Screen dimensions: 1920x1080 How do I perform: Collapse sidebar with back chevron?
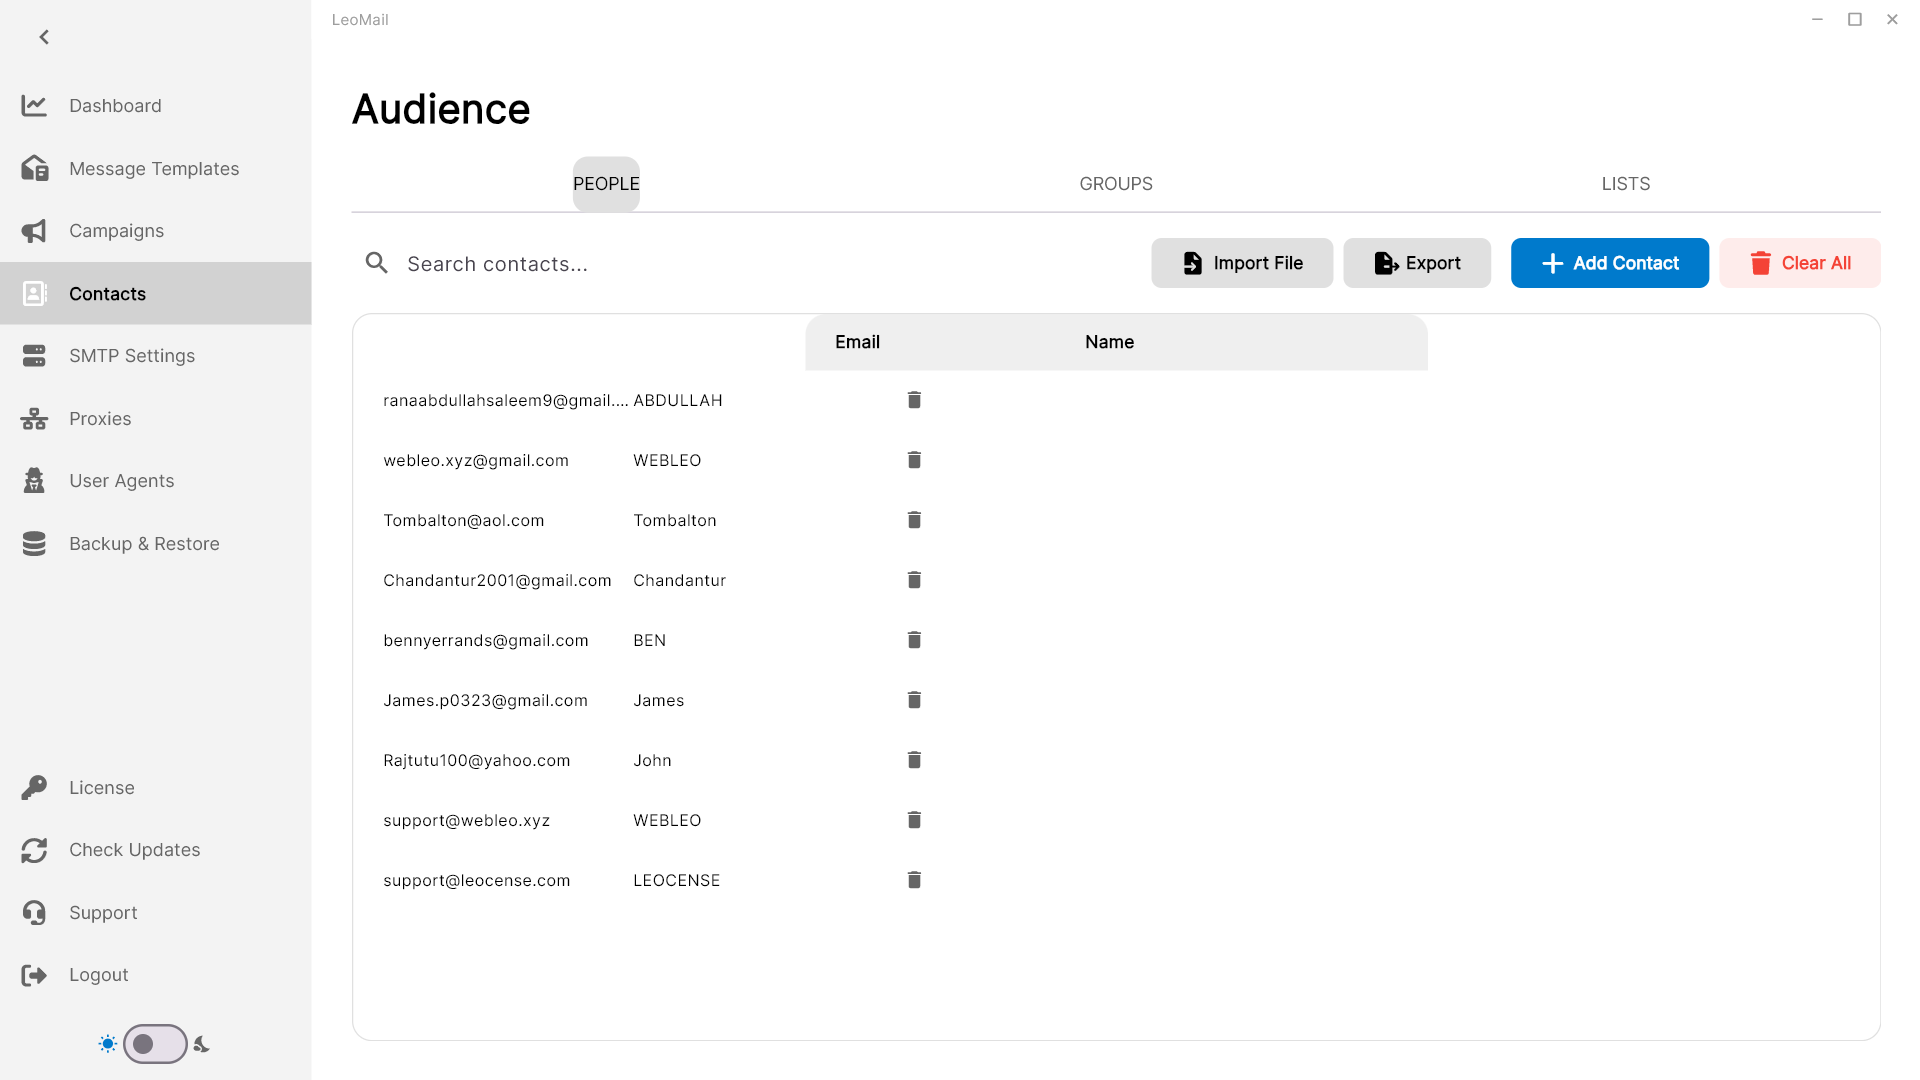(x=44, y=37)
